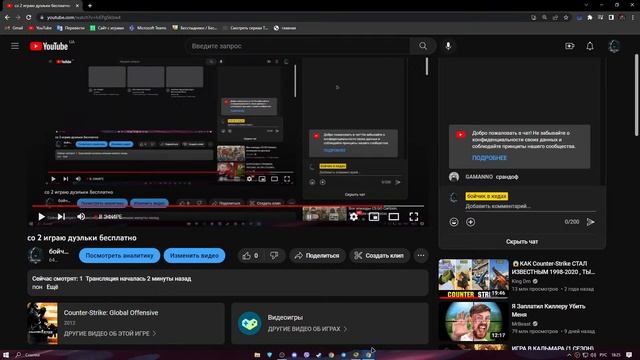Screen dimensions: 640x360
Task: Open MrBeast video 'Я Заплатил Киллеру'
Action: (x=548, y=310)
